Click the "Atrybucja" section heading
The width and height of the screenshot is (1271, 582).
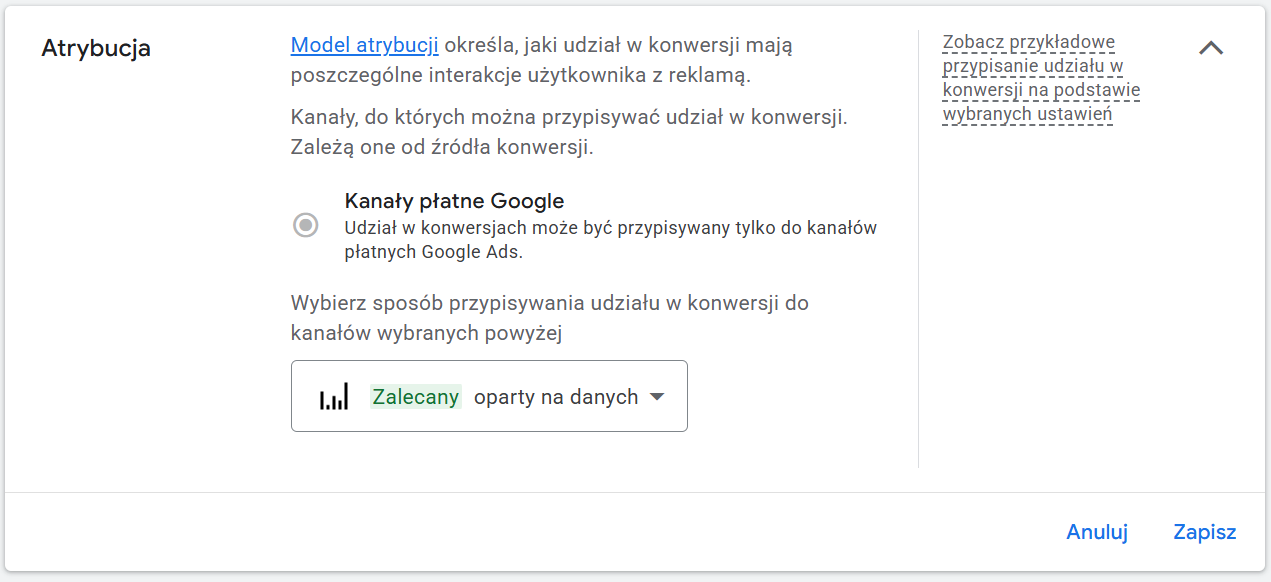[96, 48]
